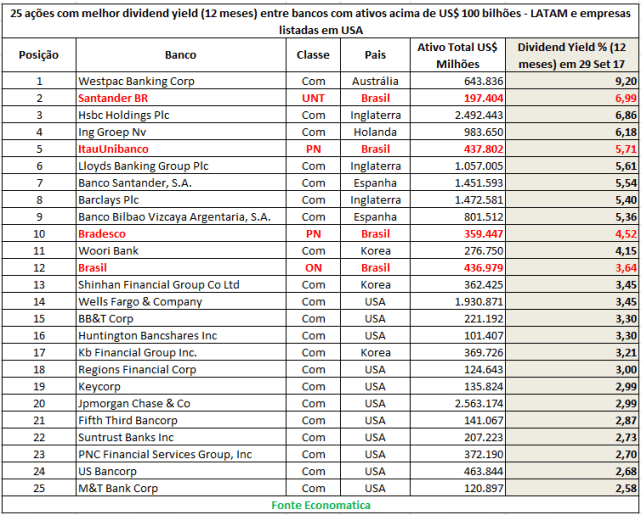The width and height of the screenshot is (643, 516).
Task: Click 'Espanha' in the Banco Santander row
Action: (375, 183)
